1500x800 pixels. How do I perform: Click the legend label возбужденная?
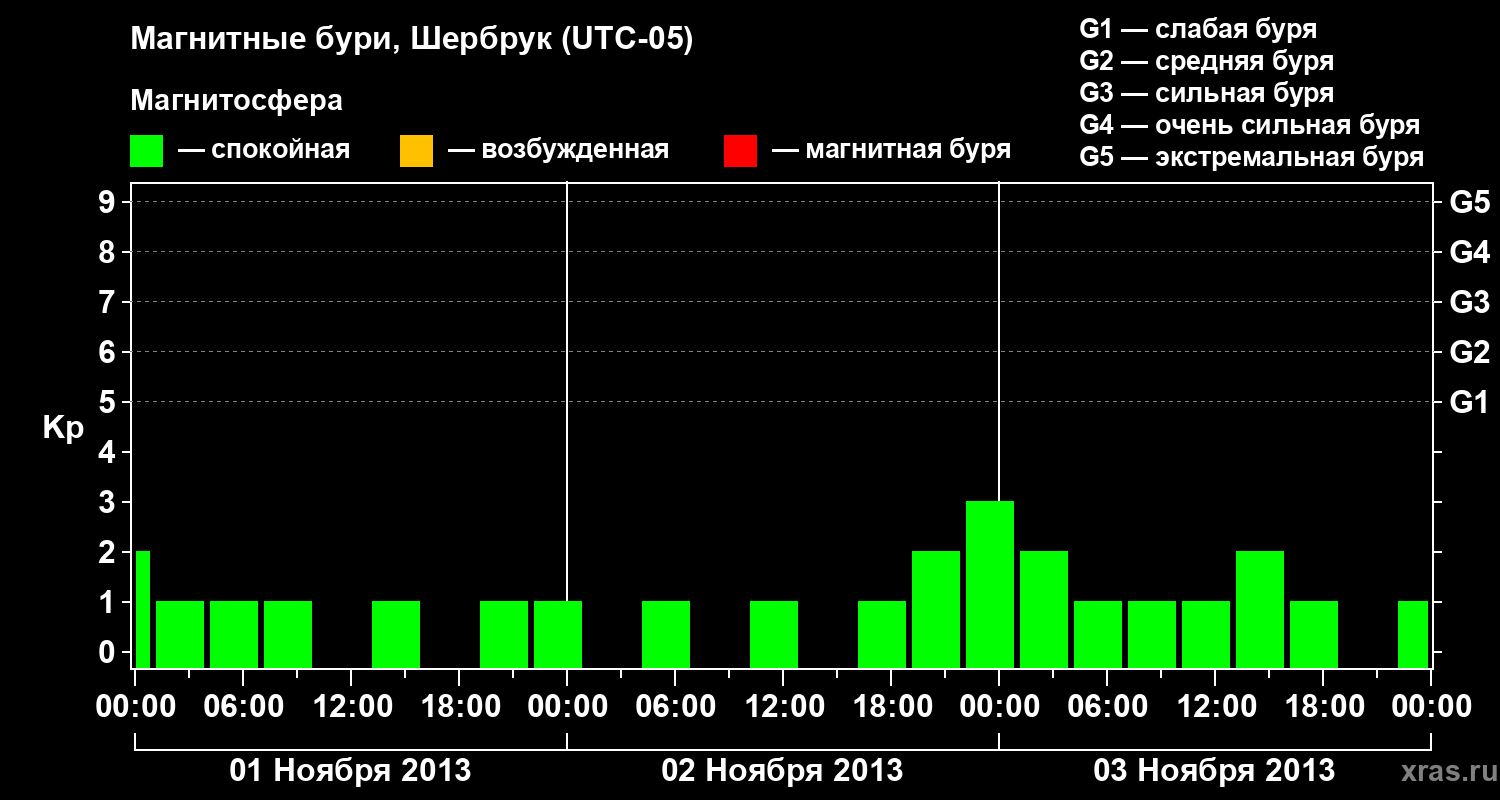pos(575,151)
